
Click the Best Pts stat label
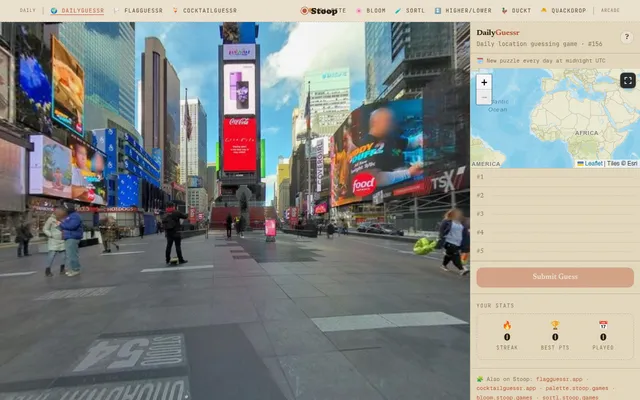tap(555, 347)
